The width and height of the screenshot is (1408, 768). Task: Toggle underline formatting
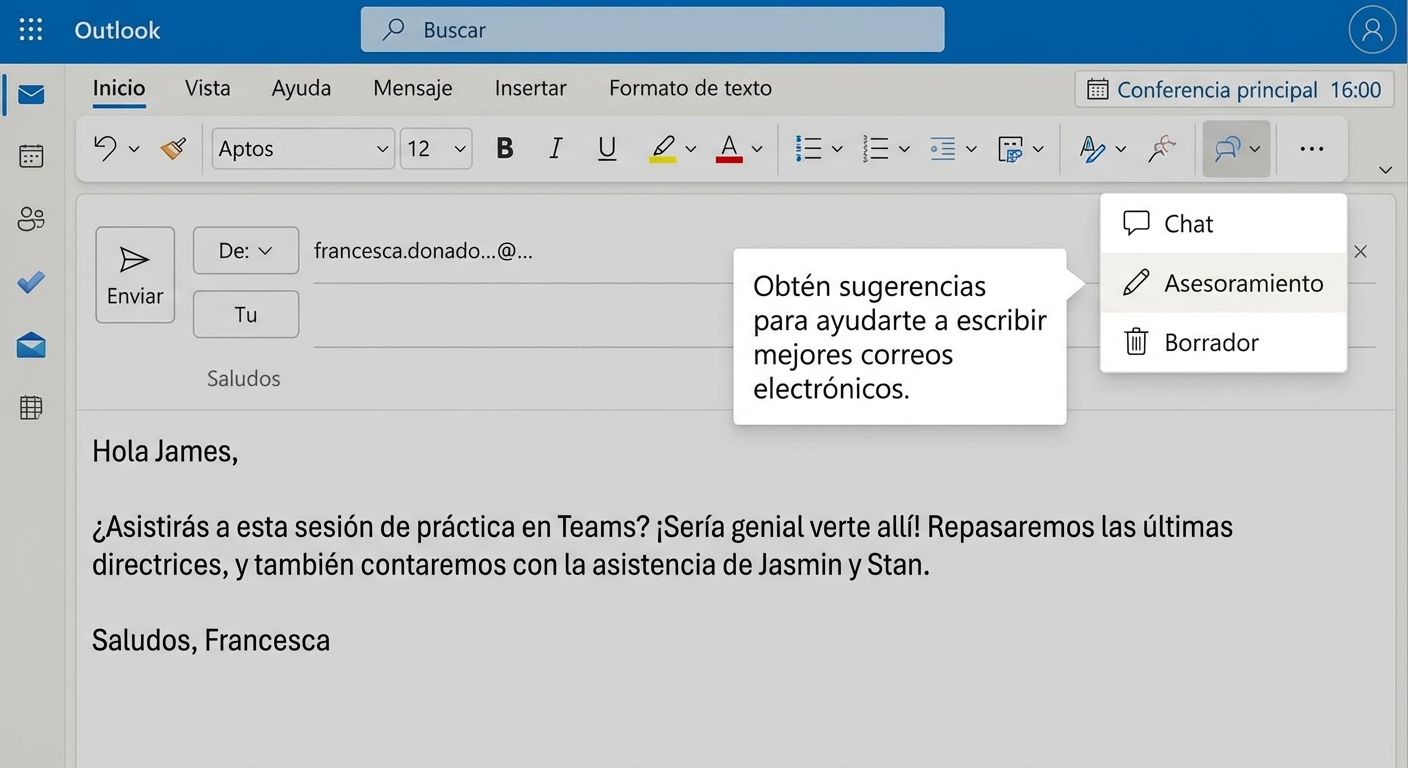(x=606, y=147)
